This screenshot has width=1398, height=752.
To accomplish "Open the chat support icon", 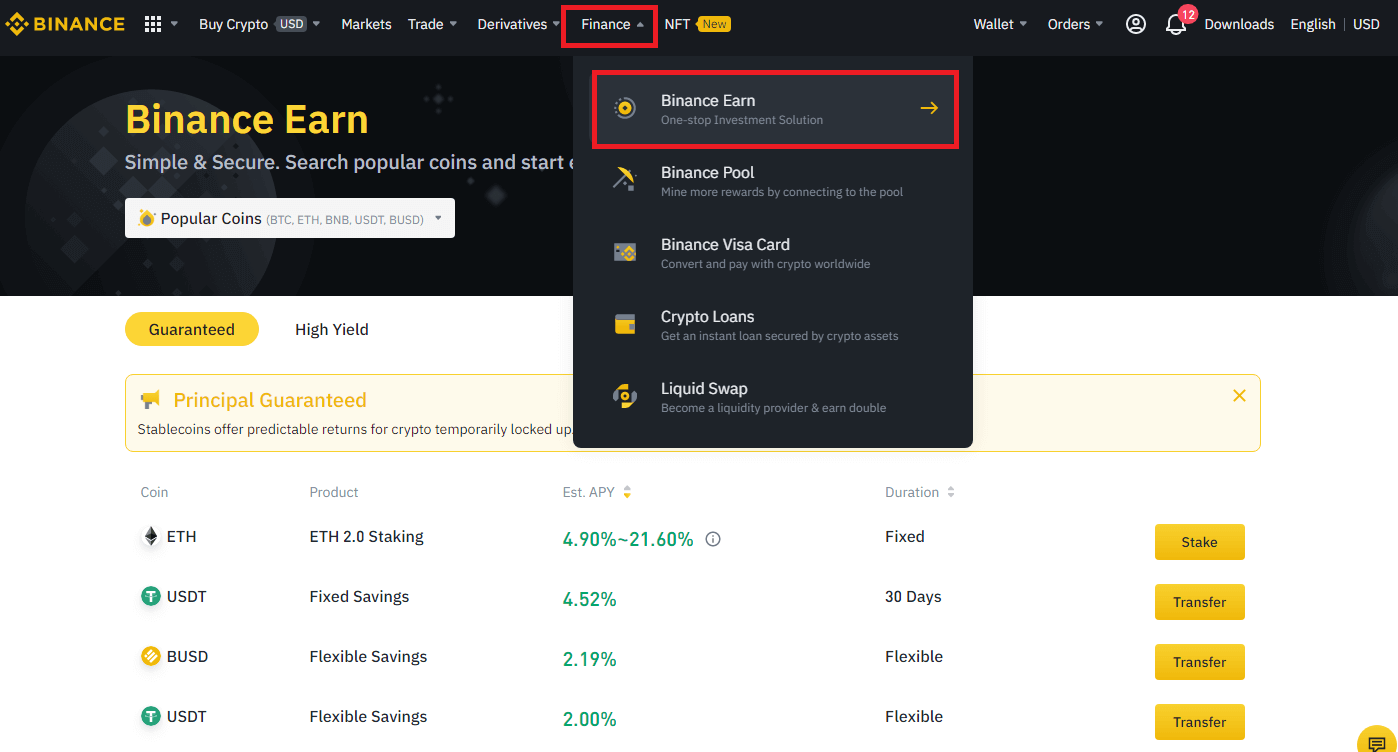I will click(x=1377, y=743).
